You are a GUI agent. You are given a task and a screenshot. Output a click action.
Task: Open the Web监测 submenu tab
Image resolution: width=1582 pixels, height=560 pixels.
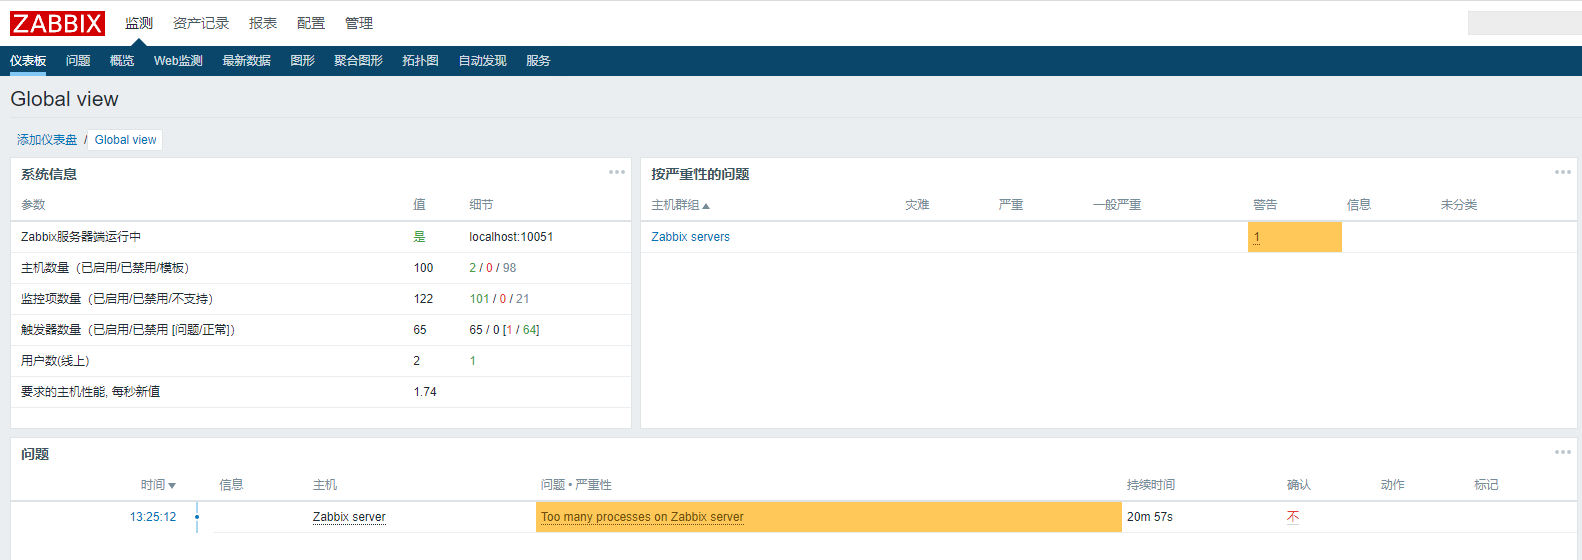click(x=178, y=61)
